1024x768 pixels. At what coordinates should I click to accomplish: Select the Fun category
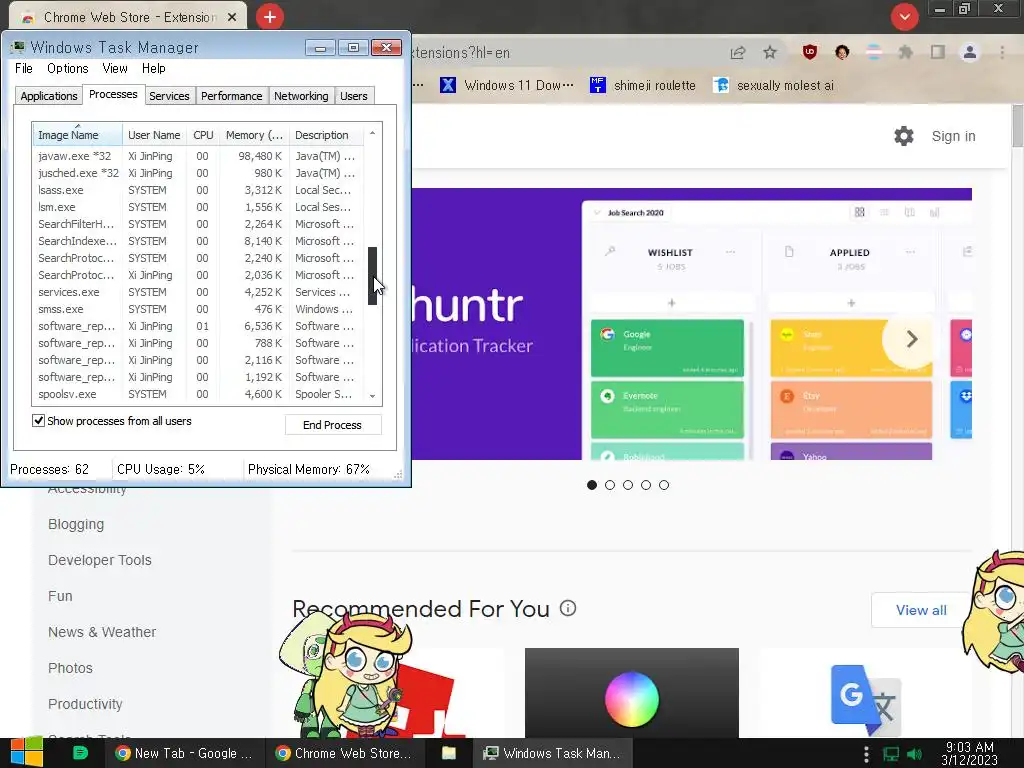(60, 596)
